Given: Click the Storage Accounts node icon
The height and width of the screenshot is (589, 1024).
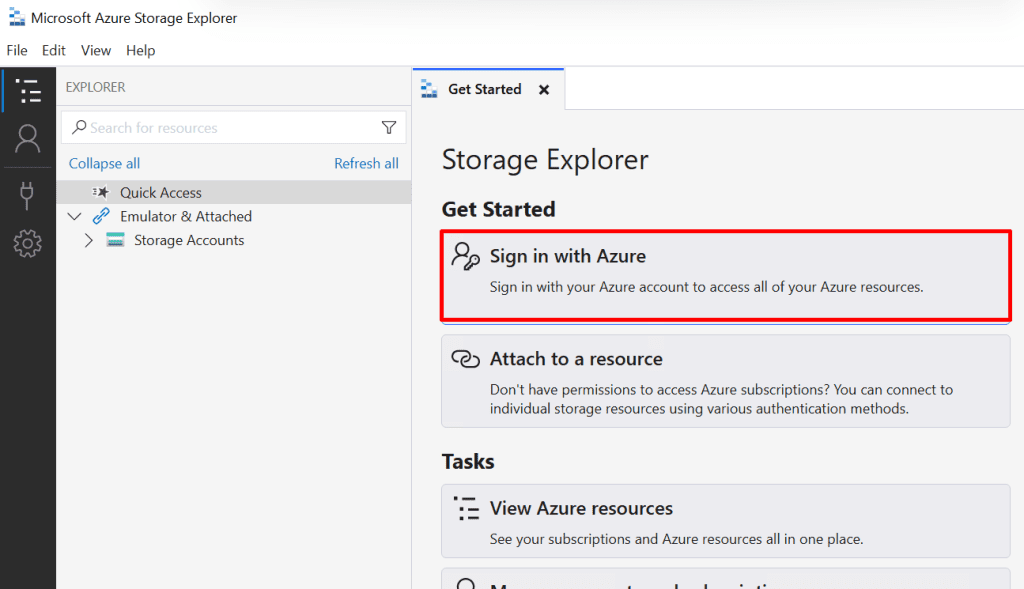Looking at the screenshot, I should coord(115,240).
